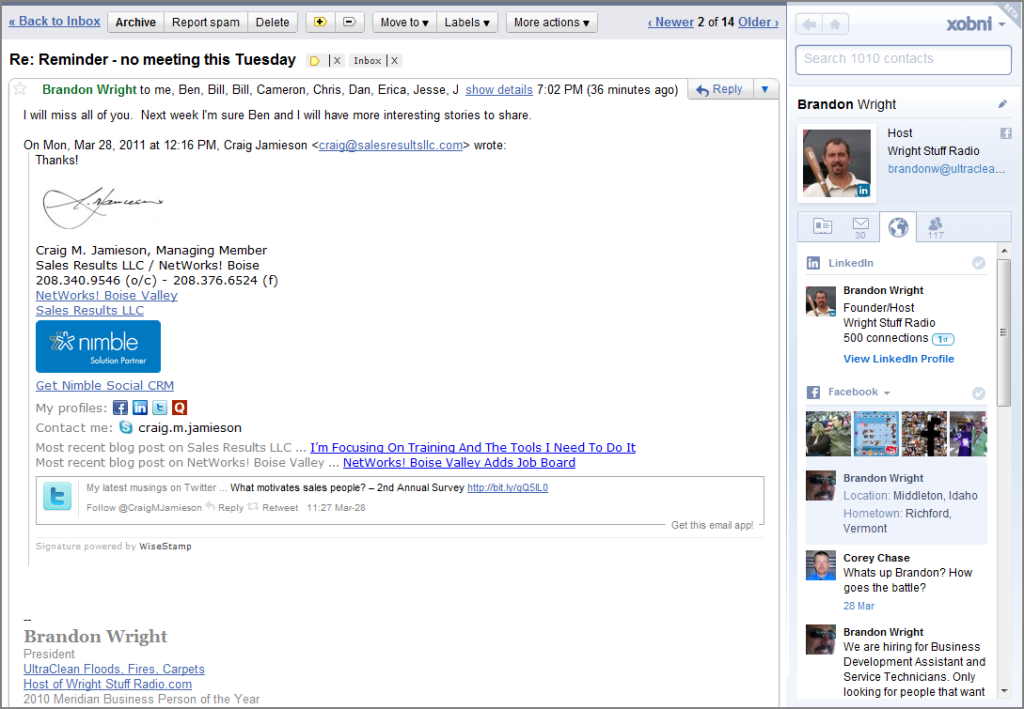Click Brandon Wright's profile photo

coord(837,163)
